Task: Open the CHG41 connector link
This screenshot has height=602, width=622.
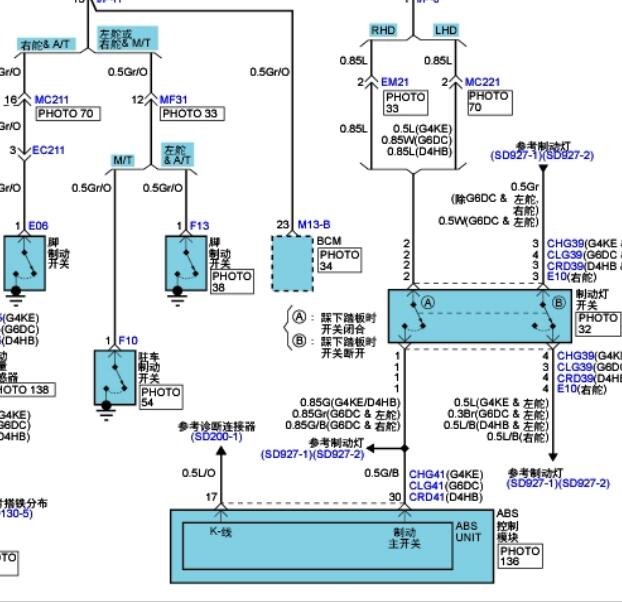Action: 427,474
